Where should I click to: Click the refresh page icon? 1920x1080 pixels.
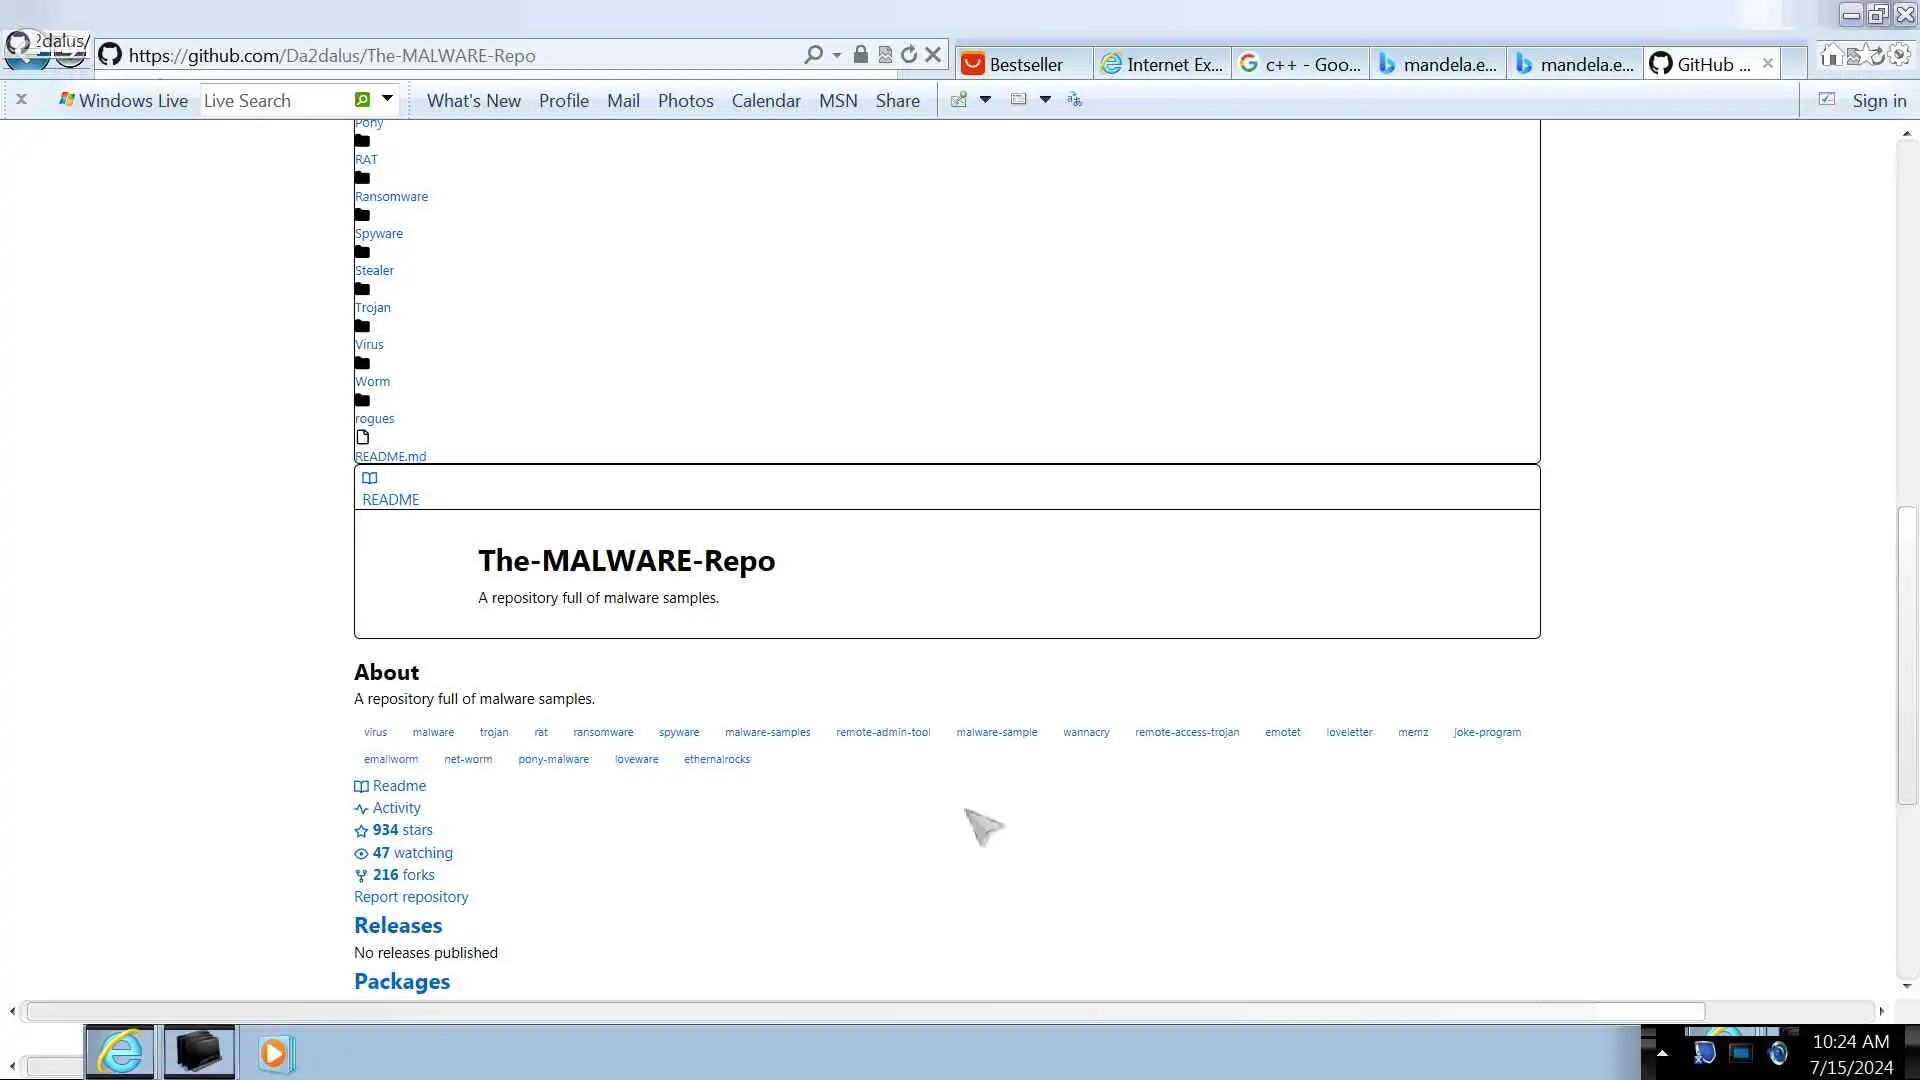pyautogui.click(x=908, y=55)
